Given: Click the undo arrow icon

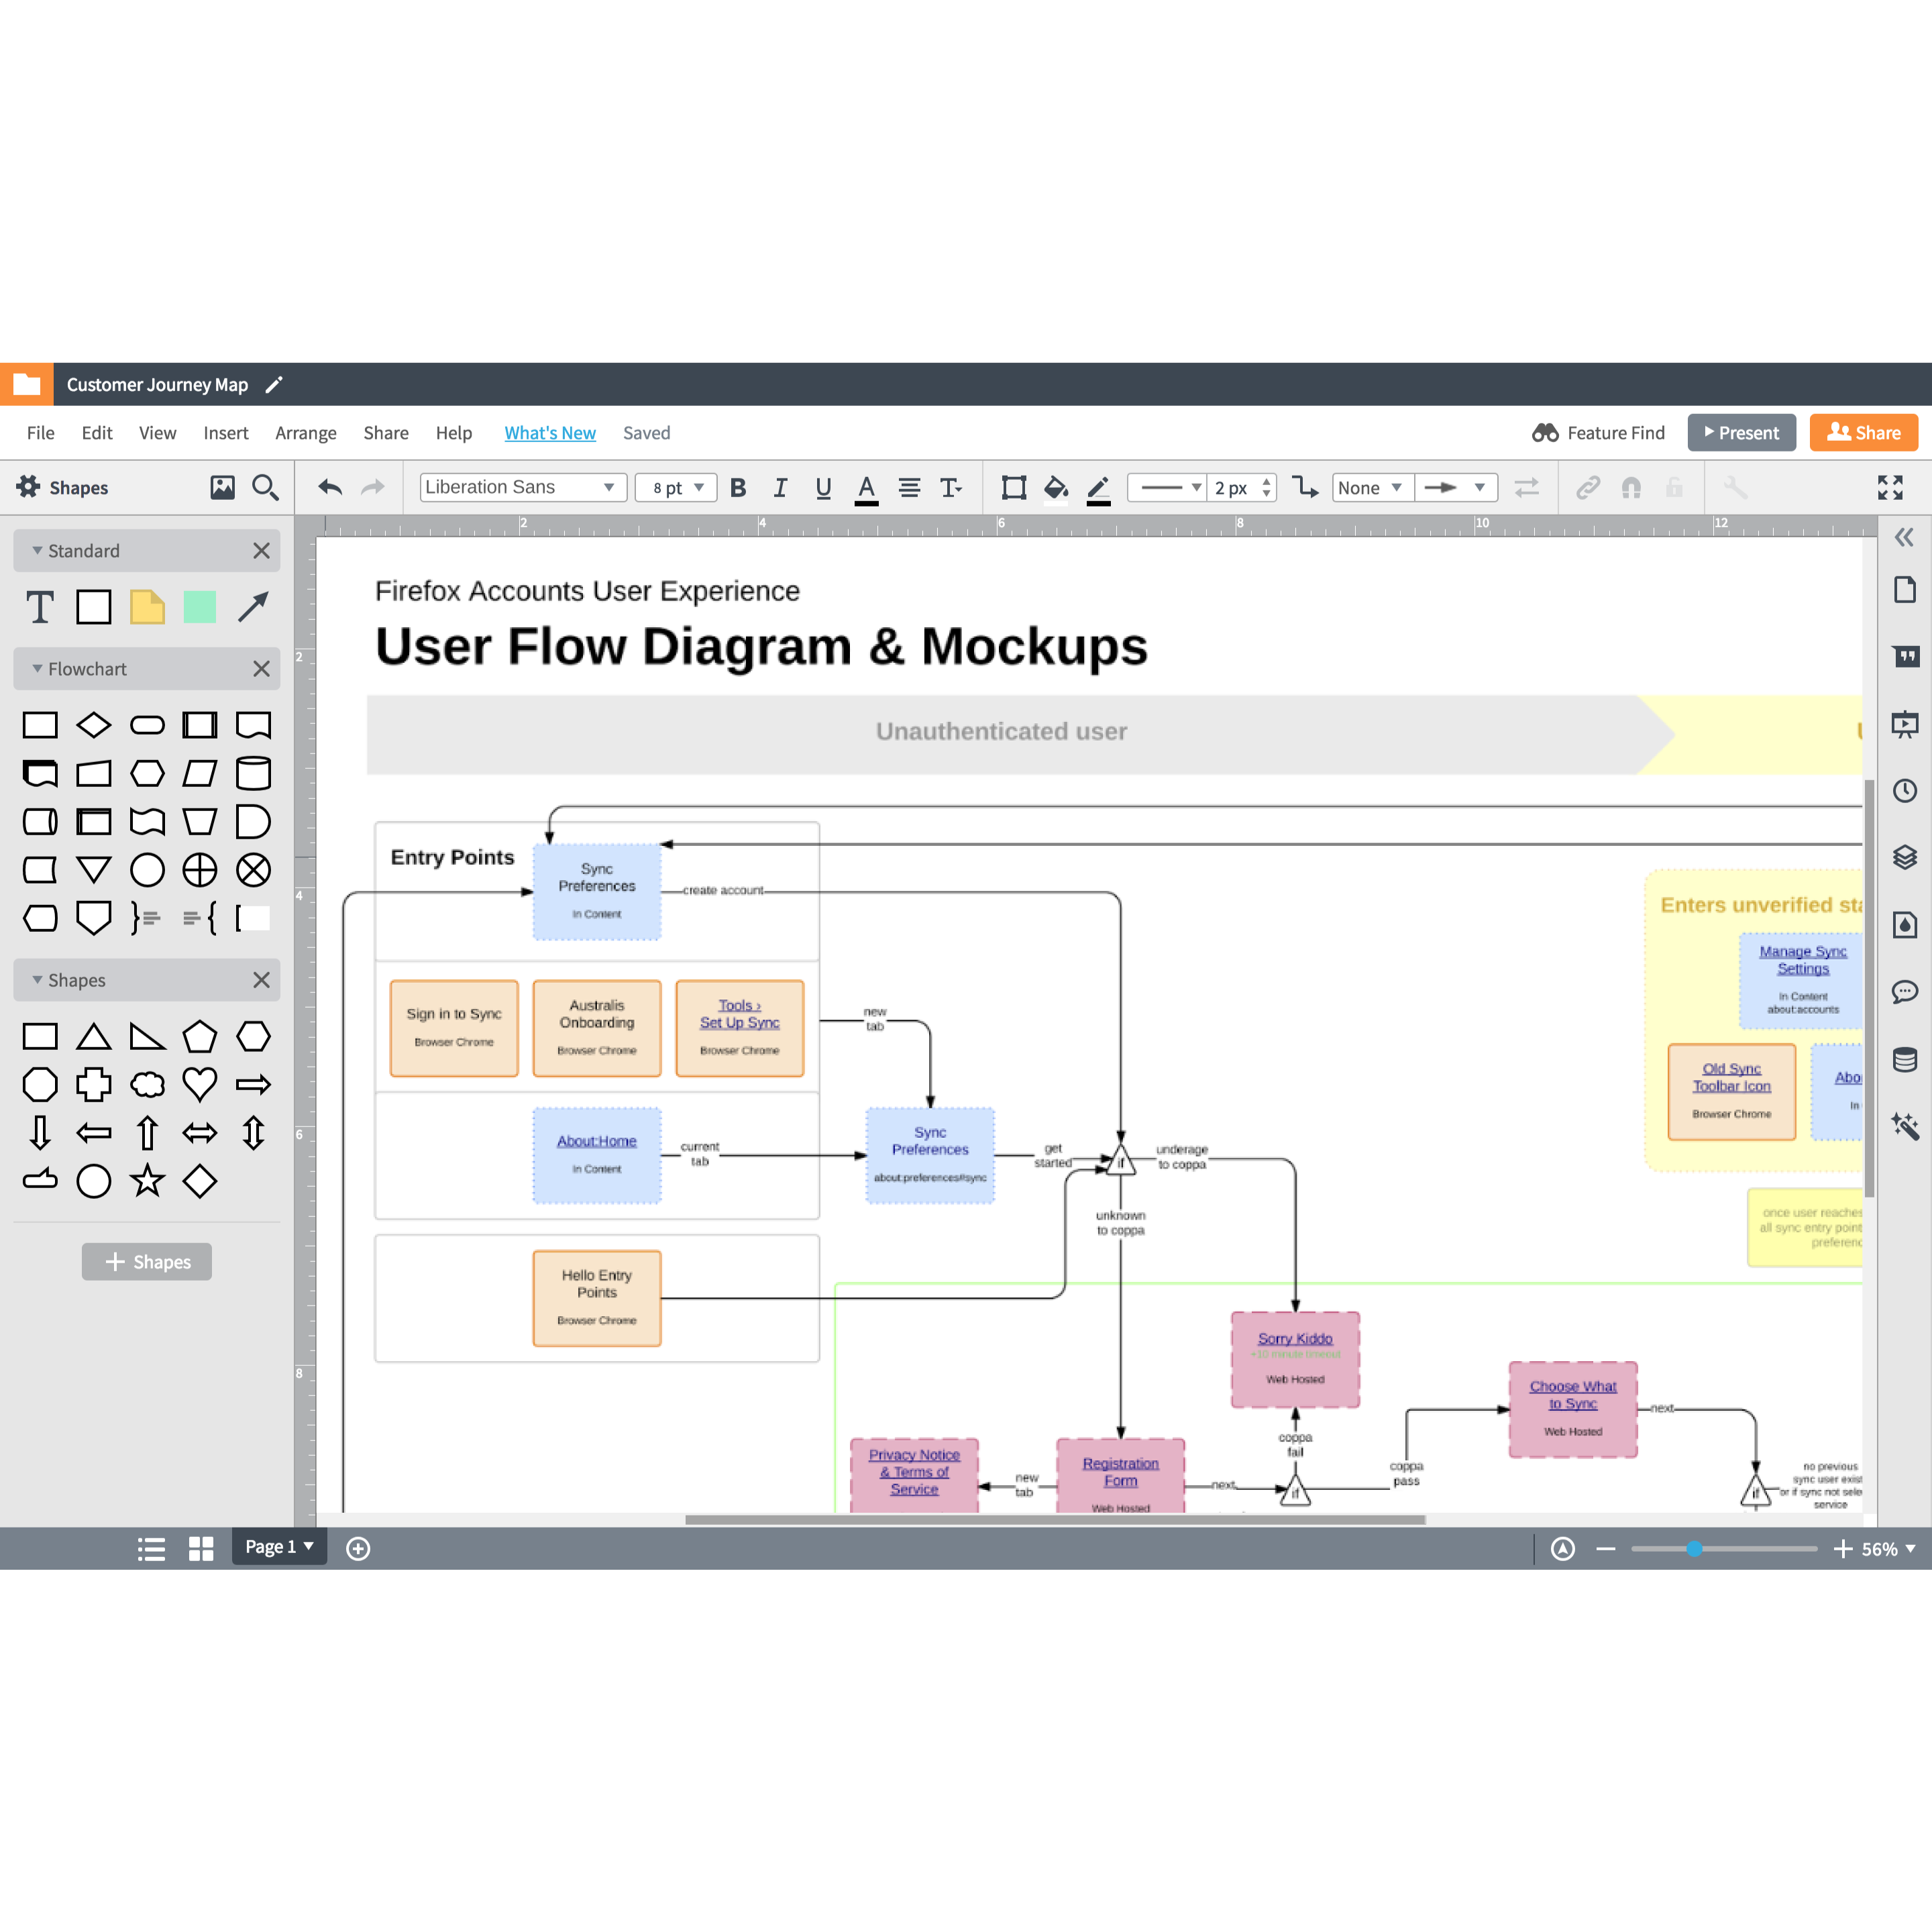Looking at the screenshot, I should click(330, 487).
